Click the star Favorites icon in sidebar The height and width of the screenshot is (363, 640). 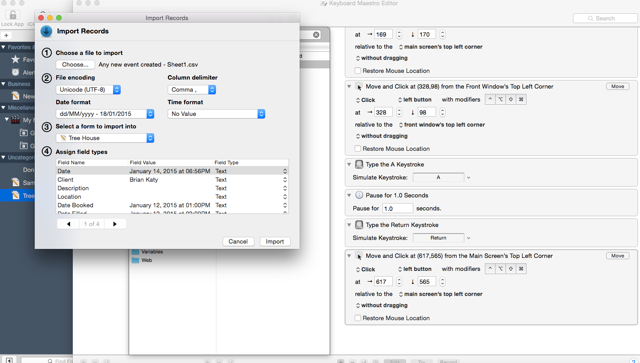(16, 59)
